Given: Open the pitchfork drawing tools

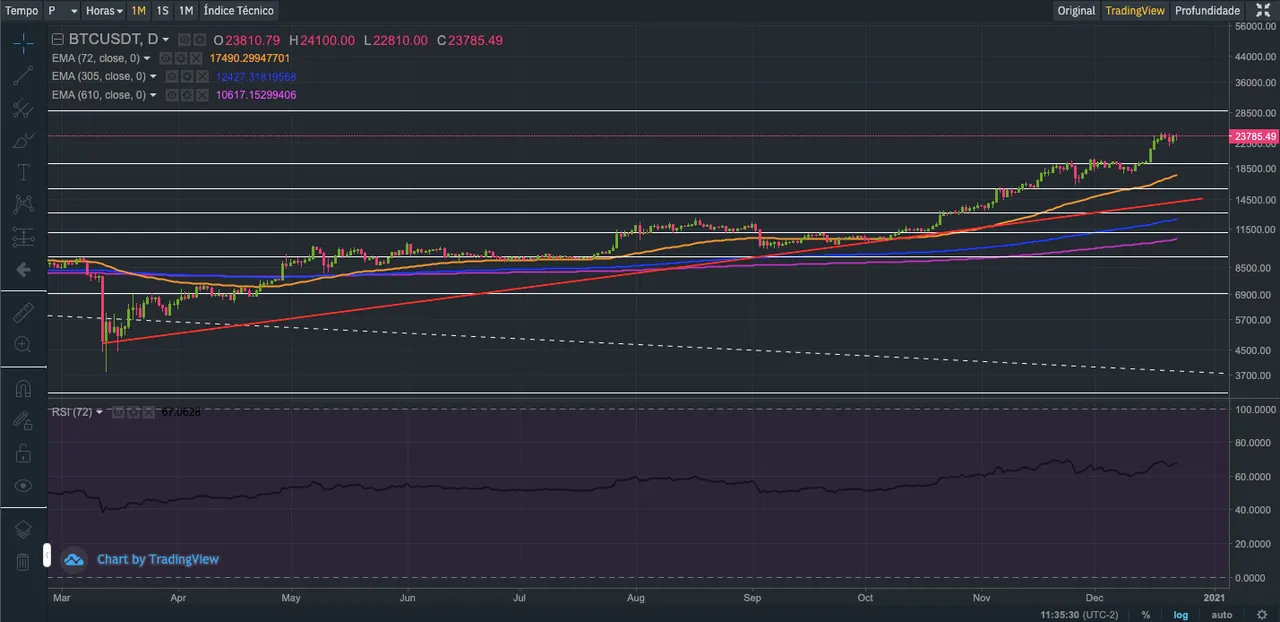Looking at the screenshot, I should [x=23, y=108].
